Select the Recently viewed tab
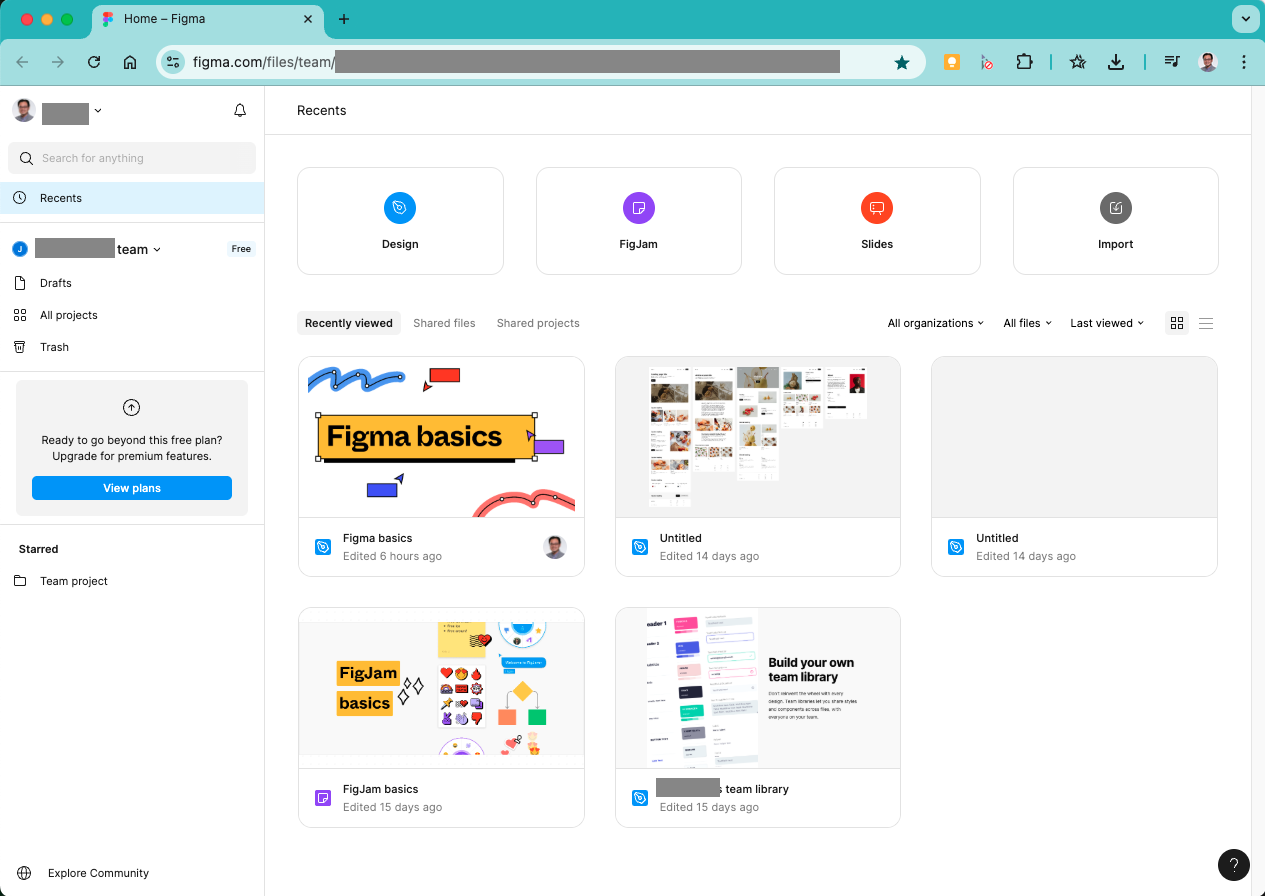 (x=349, y=323)
